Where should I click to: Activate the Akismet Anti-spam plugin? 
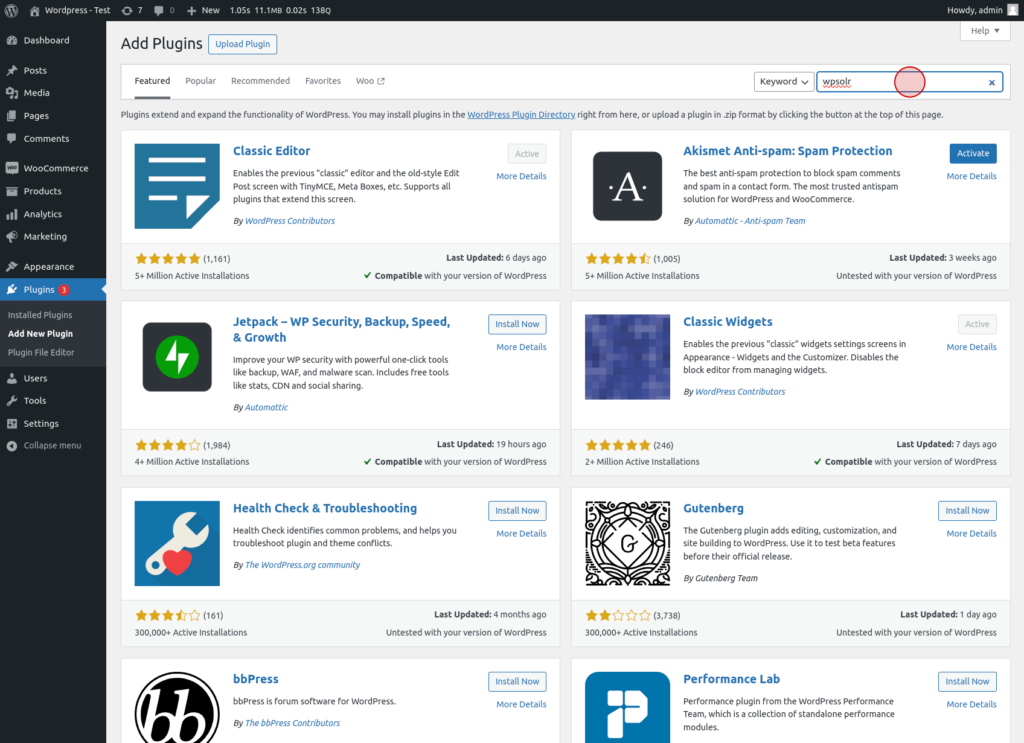(972, 153)
